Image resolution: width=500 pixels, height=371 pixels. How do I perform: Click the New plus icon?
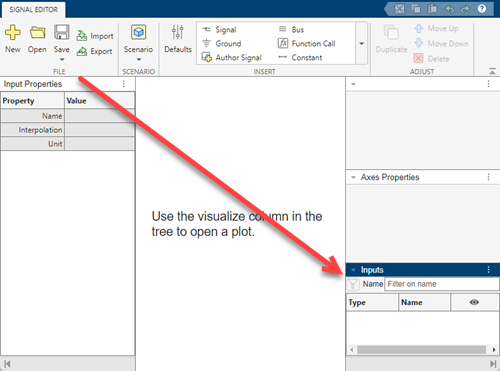tap(13, 33)
